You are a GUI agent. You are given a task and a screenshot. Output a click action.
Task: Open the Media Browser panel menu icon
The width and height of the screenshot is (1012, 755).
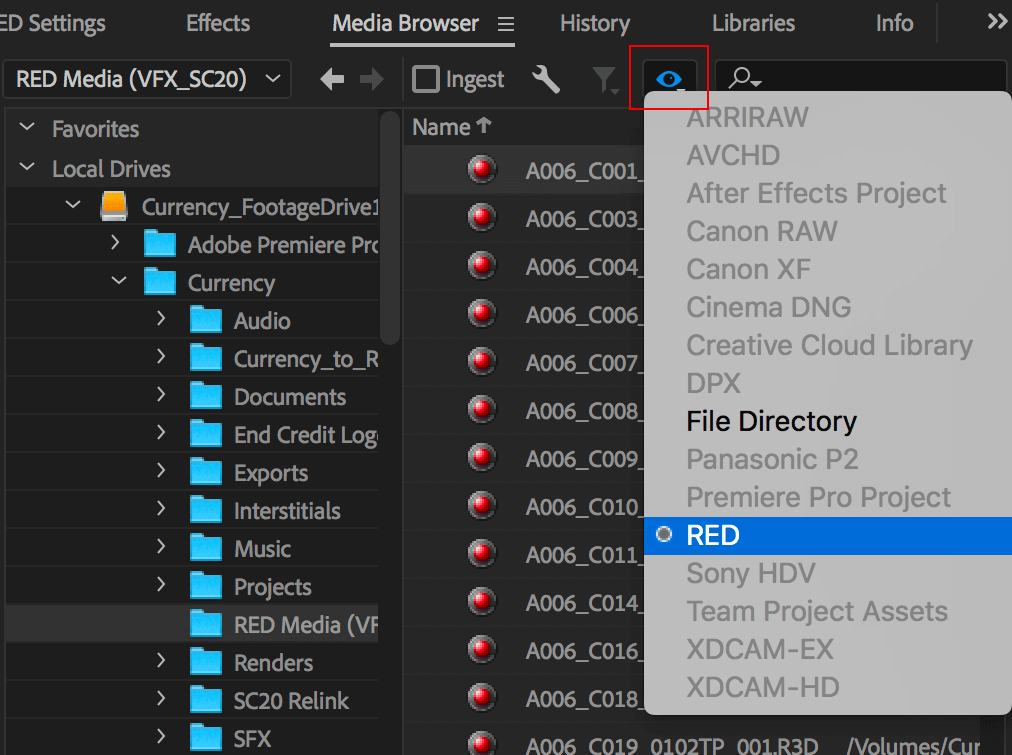pos(506,23)
